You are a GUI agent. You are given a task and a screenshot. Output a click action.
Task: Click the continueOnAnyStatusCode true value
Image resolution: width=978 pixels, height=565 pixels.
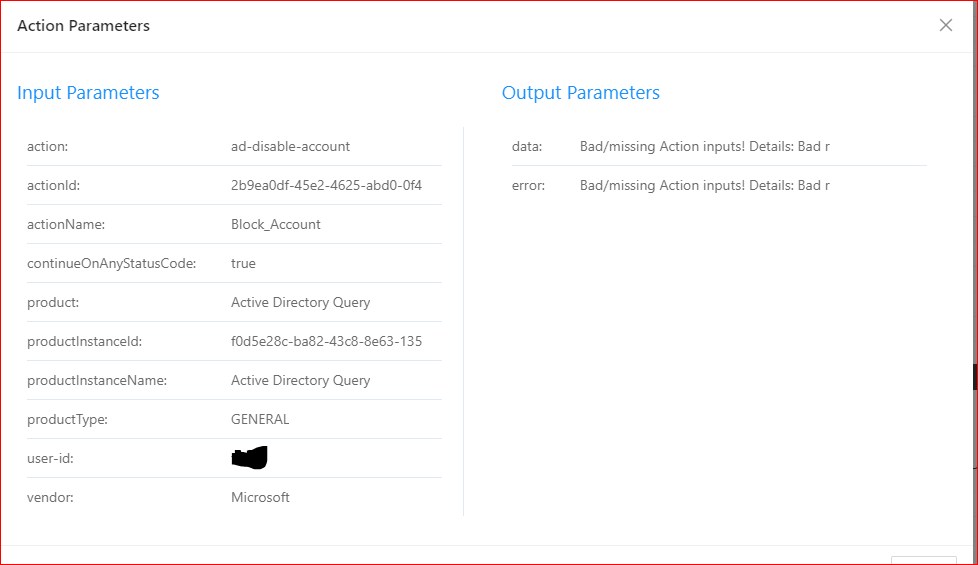(x=243, y=263)
